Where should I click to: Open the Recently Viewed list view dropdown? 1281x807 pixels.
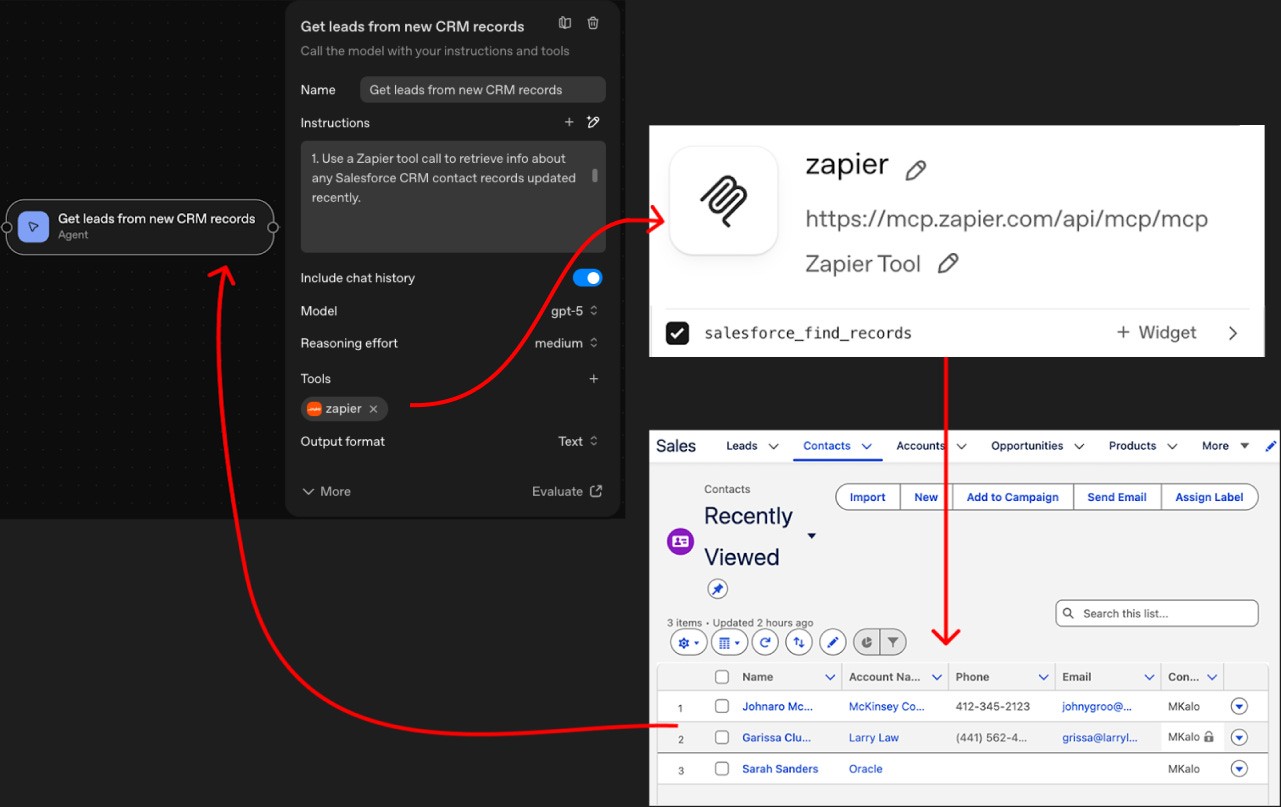[811, 536]
